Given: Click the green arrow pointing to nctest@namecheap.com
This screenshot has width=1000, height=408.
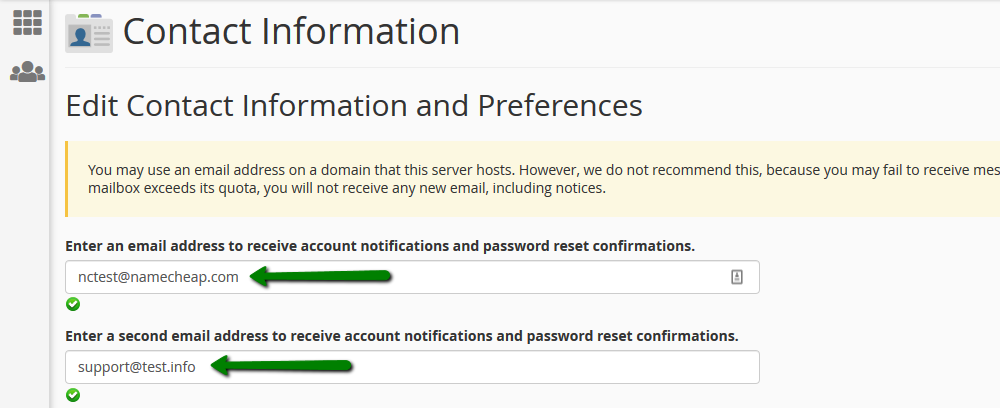Looking at the screenshot, I should [x=320, y=277].
